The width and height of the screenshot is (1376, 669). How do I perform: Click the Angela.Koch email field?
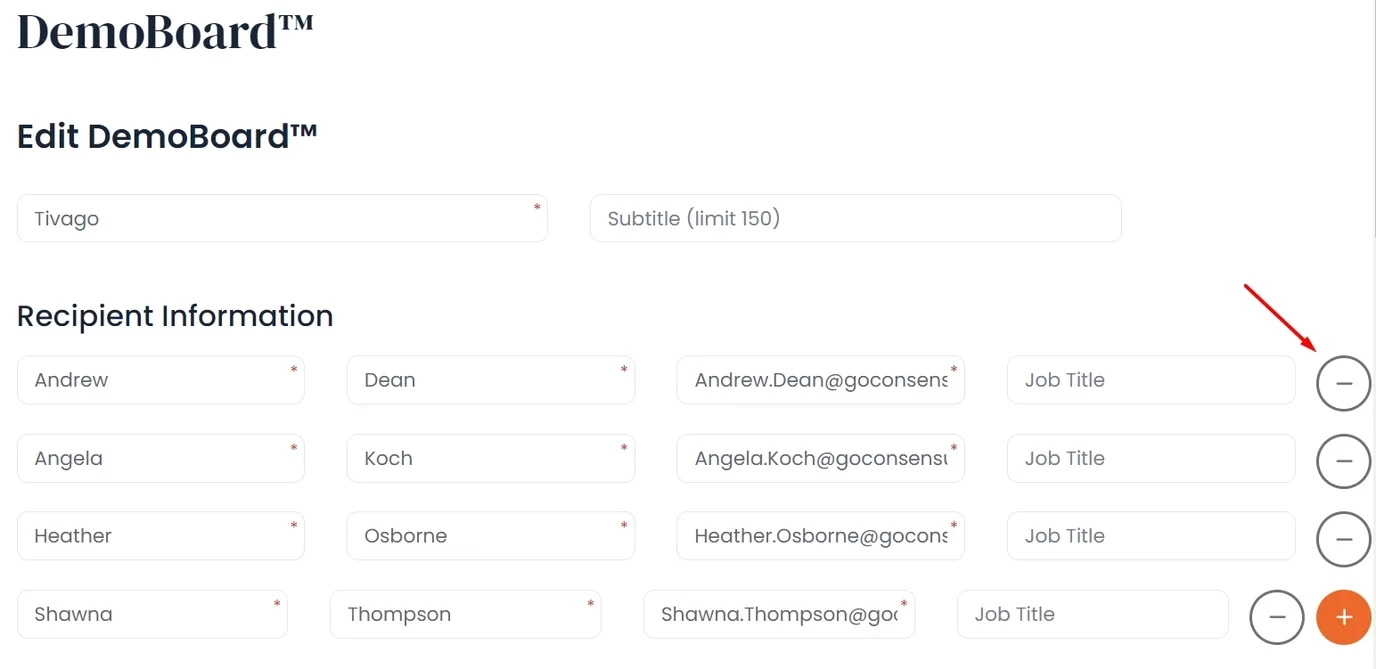tap(820, 458)
